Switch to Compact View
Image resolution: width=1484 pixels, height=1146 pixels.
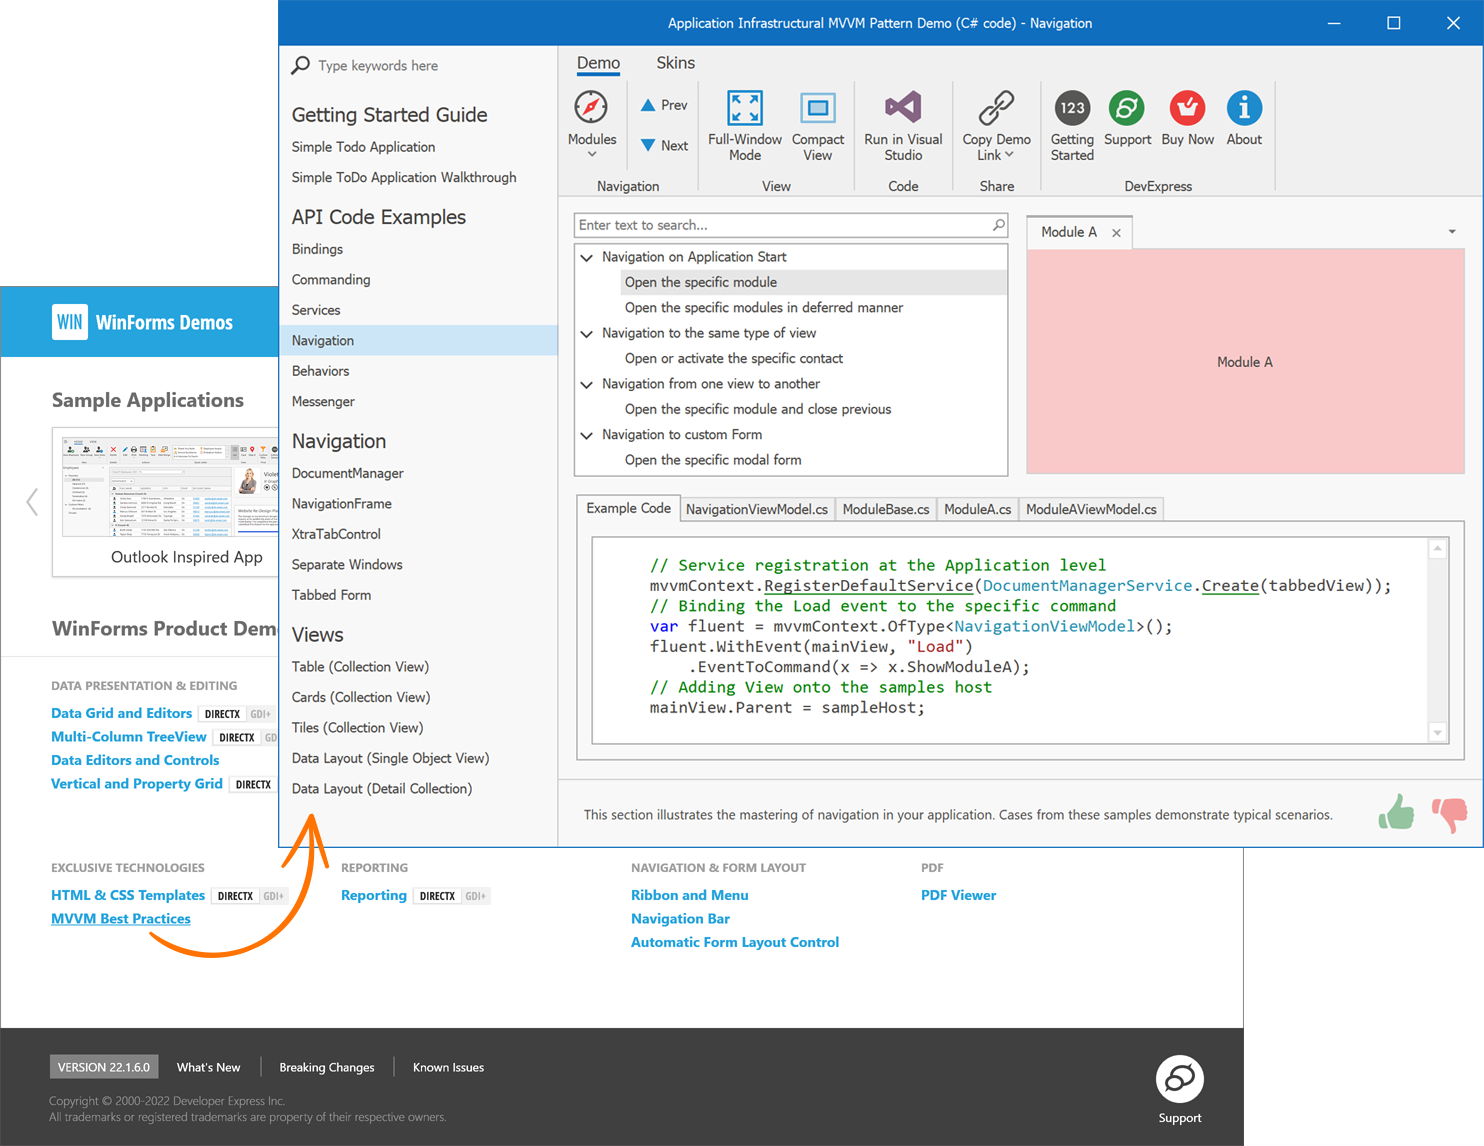tap(818, 126)
